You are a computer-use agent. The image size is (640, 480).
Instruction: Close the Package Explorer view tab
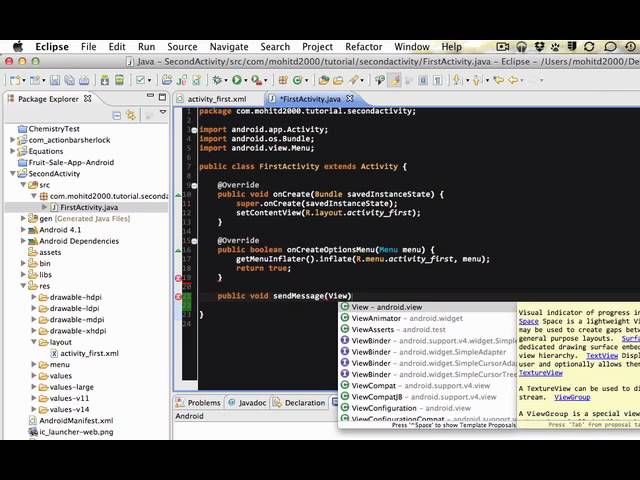click(87, 98)
